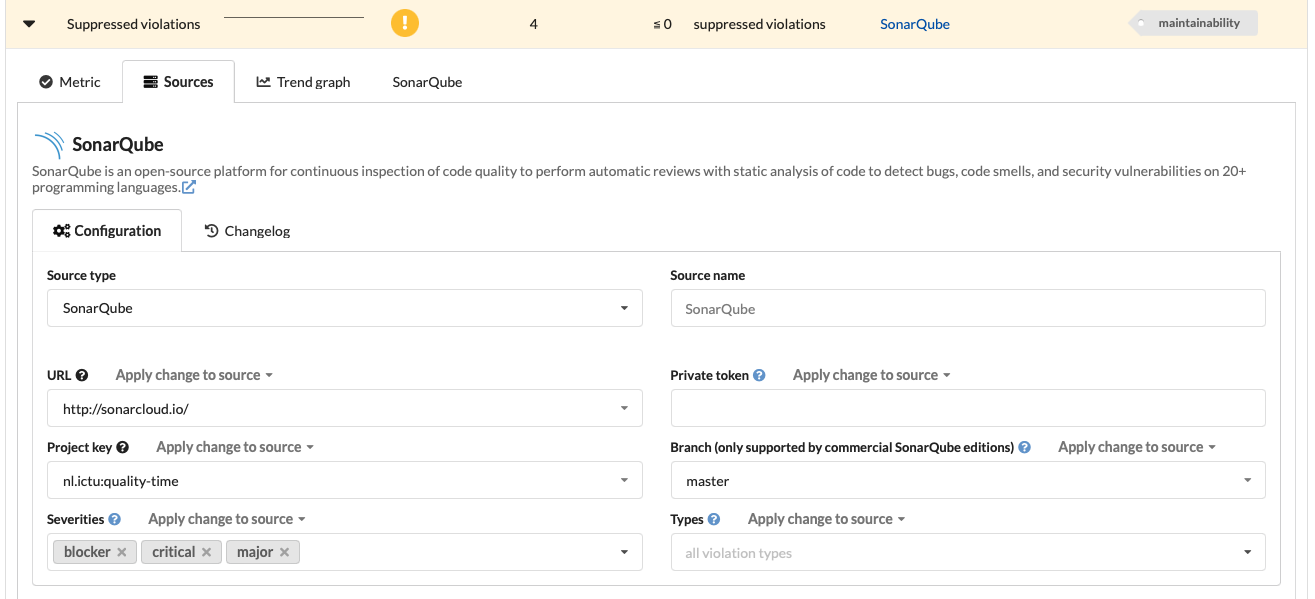The image size is (1315, 599).
Task: Remove the critical severity tag
Action: (x=206, y=552)
